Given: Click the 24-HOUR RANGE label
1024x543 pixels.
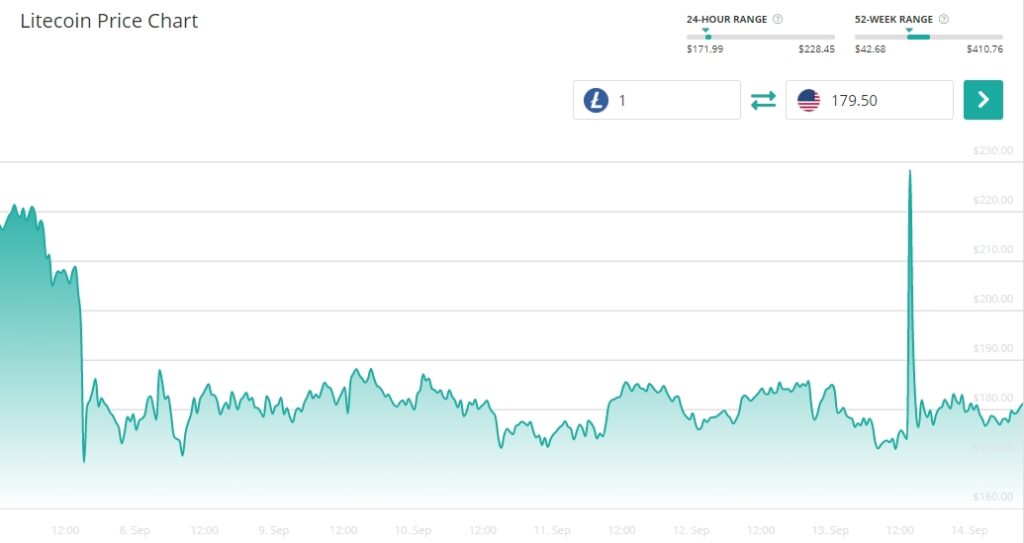Looking at the screenshot, I should tap(726, 19).
